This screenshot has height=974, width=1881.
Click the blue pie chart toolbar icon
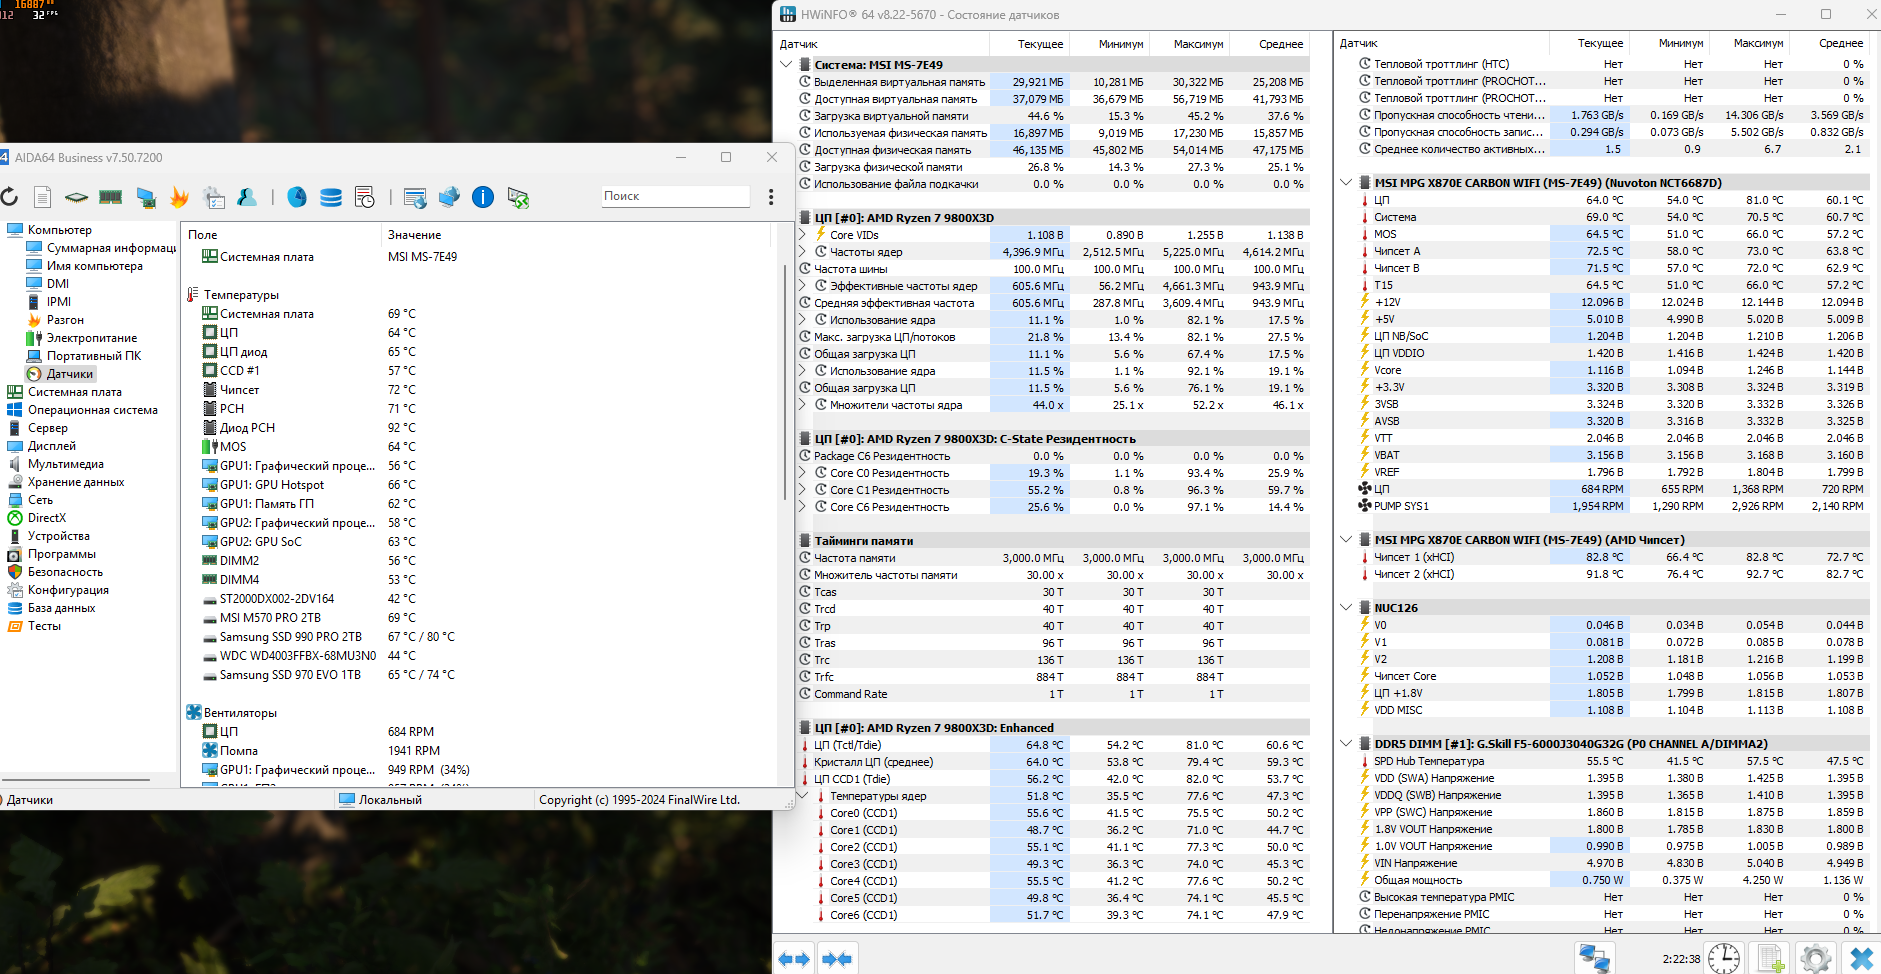click(297, 197)
